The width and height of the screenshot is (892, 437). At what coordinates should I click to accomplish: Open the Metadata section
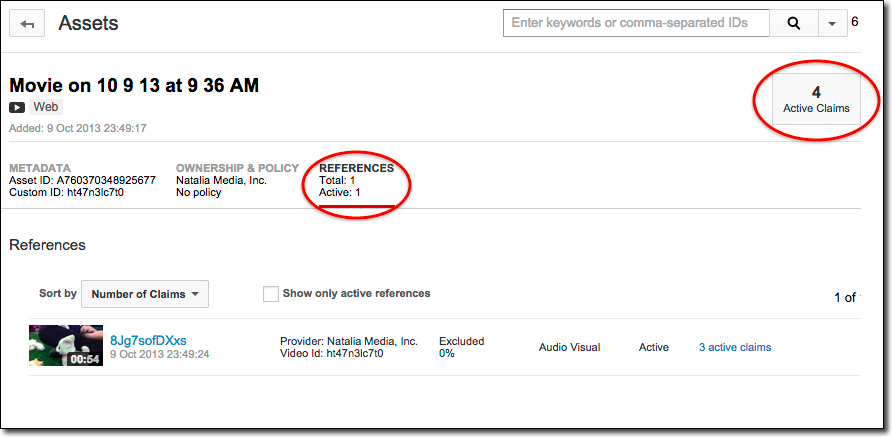[40, 168]
